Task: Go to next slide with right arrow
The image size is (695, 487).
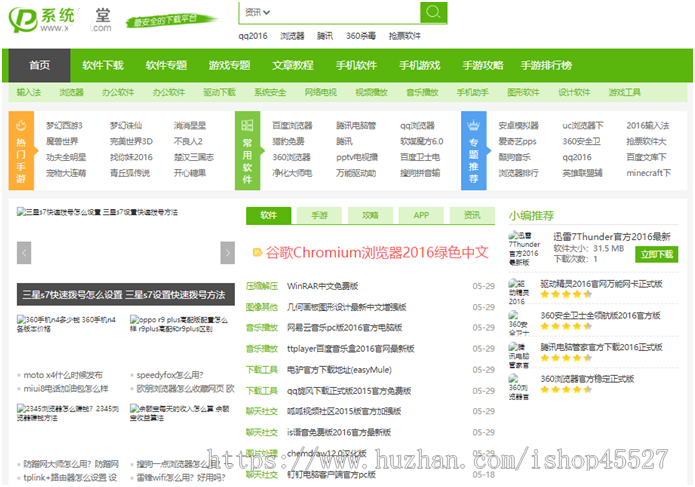Action: [228, 253]
